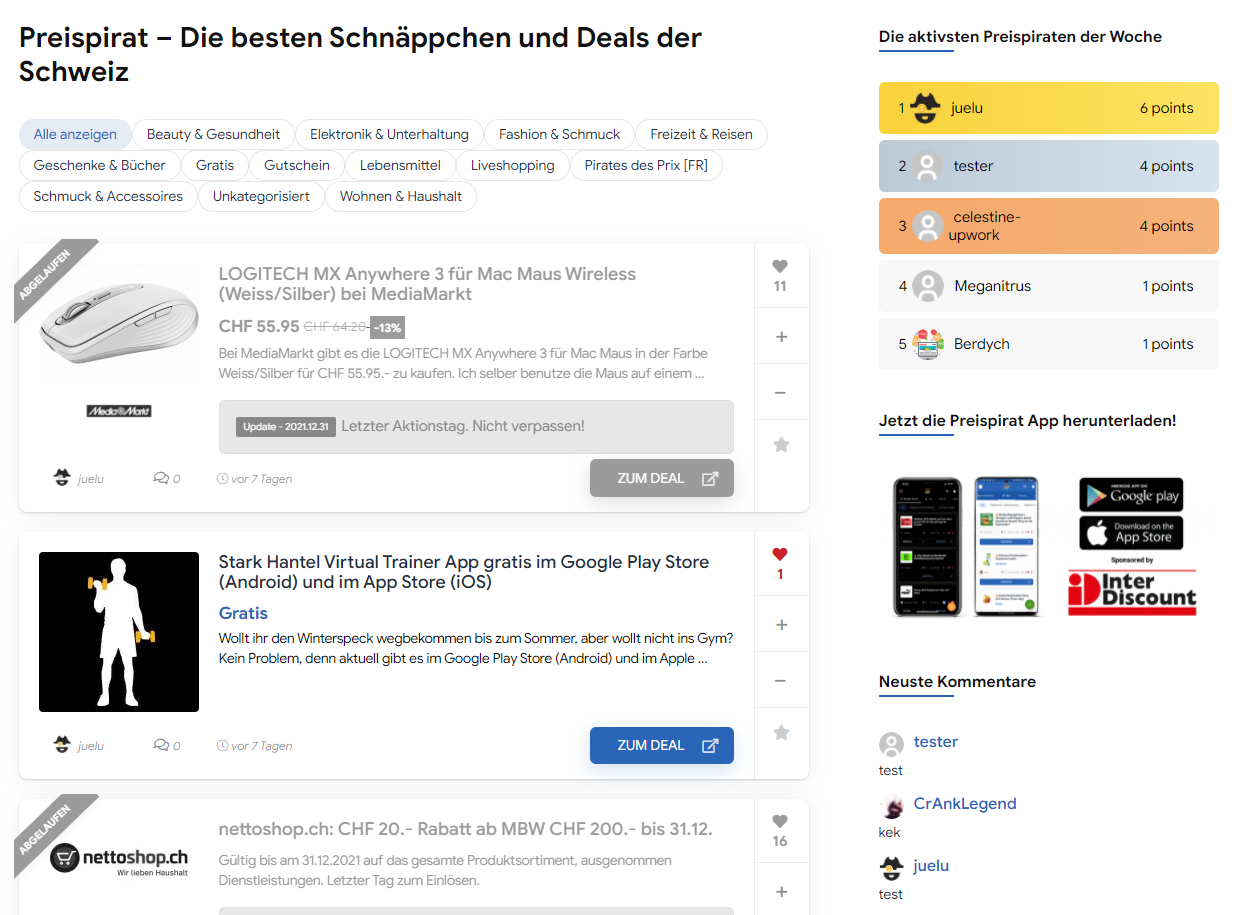Favorite the Logitech deal with star icon
Image resolution: width=1235 pixels, height=915 pixels.
click(781, 445)
